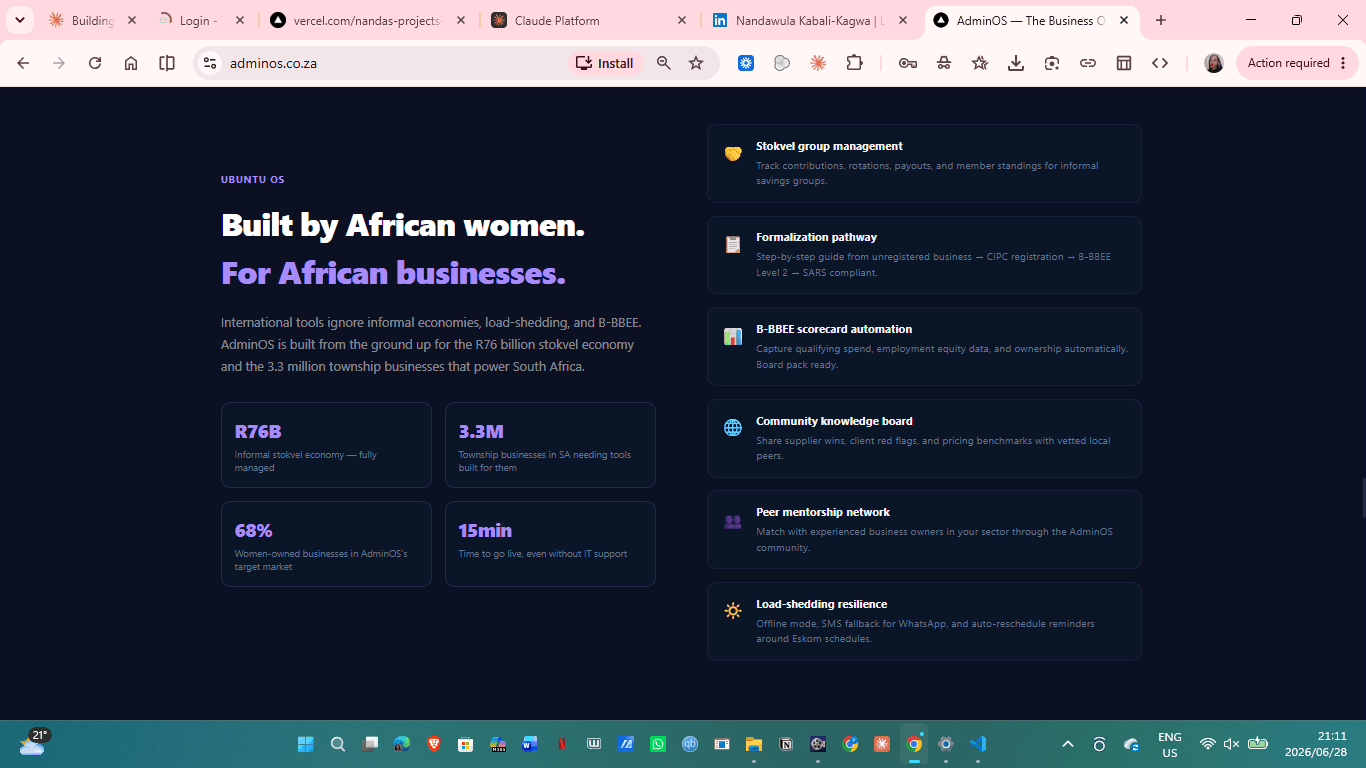Screen dimensions: 1366x768
Task: Click the copy link chain icon
Action: click(1088, 63)
